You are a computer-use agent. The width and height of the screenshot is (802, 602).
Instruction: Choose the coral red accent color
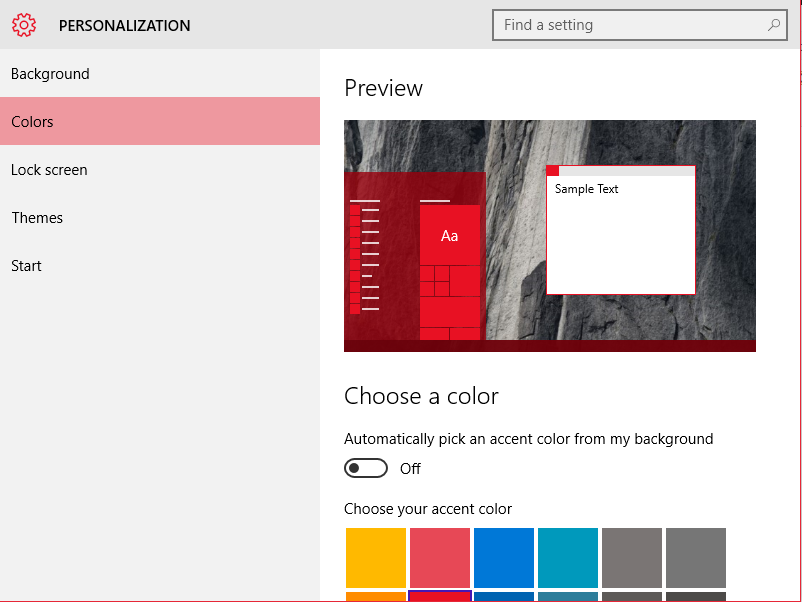440,558
